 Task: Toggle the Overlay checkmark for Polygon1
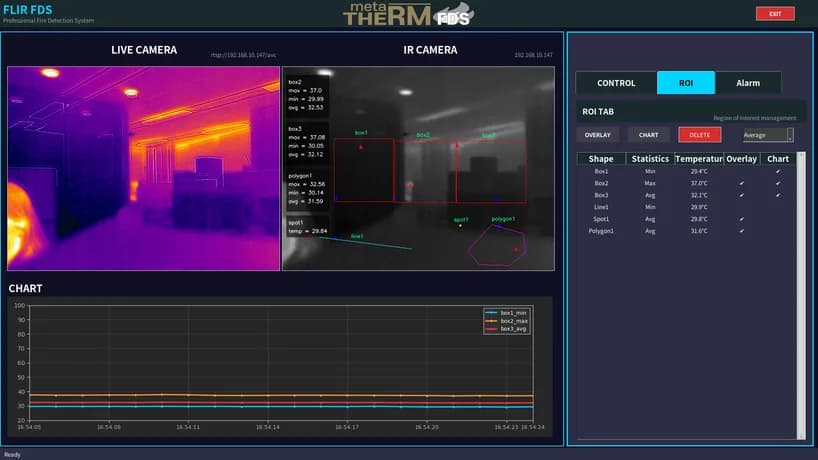coord(741,231)
